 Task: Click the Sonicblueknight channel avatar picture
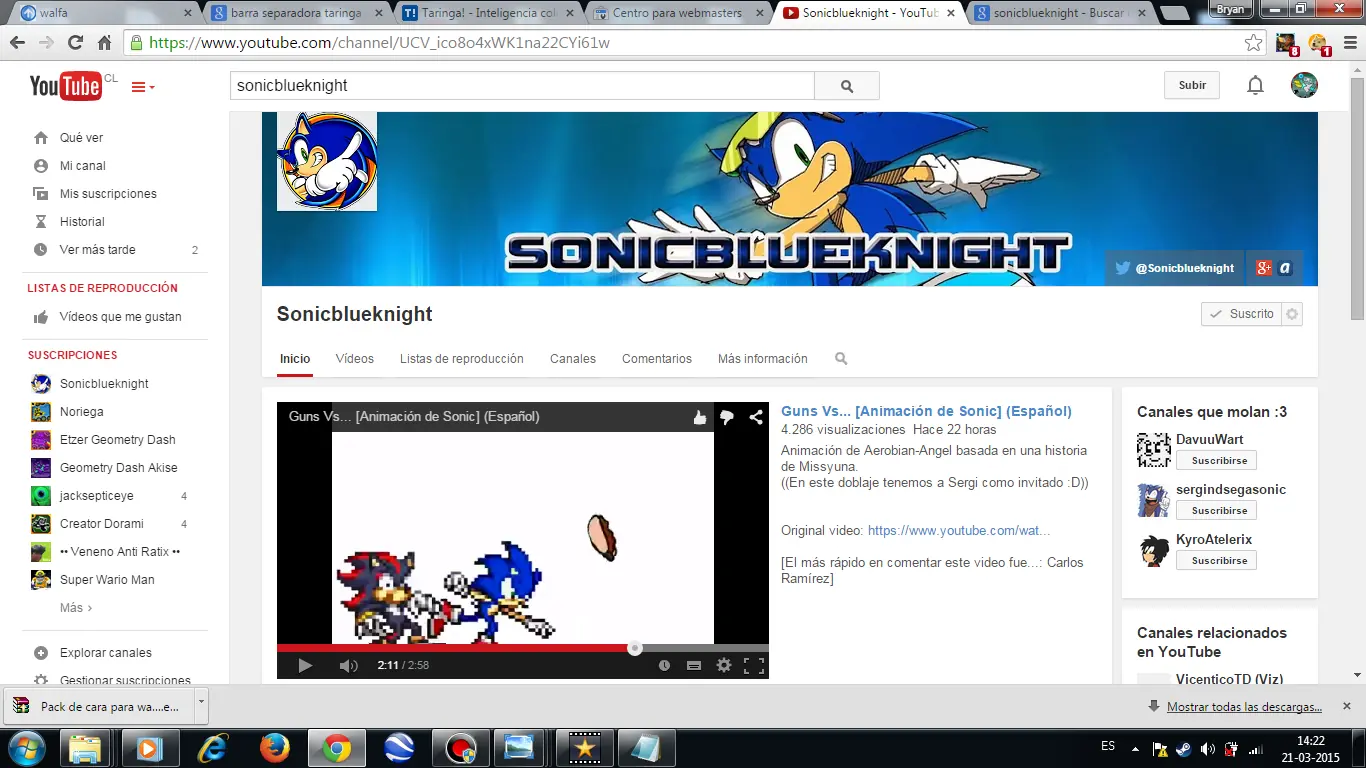pos(327,161)
